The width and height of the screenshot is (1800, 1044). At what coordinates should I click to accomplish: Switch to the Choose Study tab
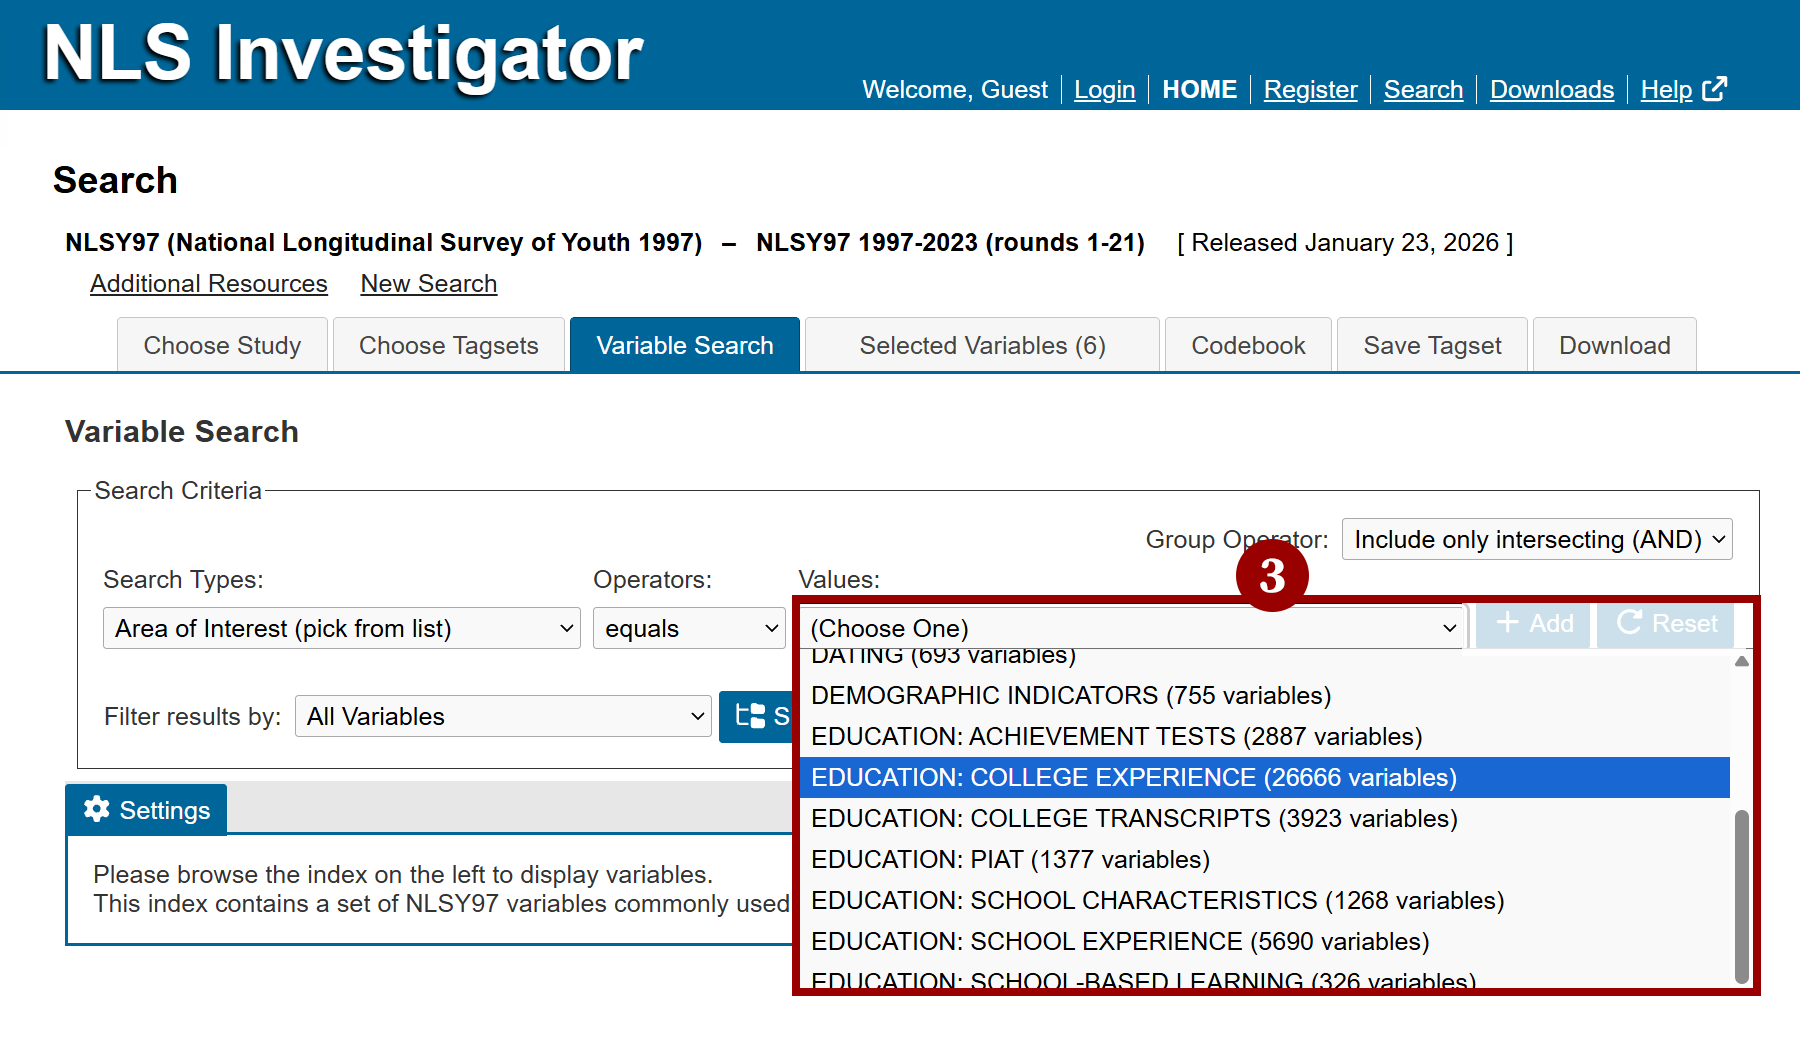click(222, 345)
